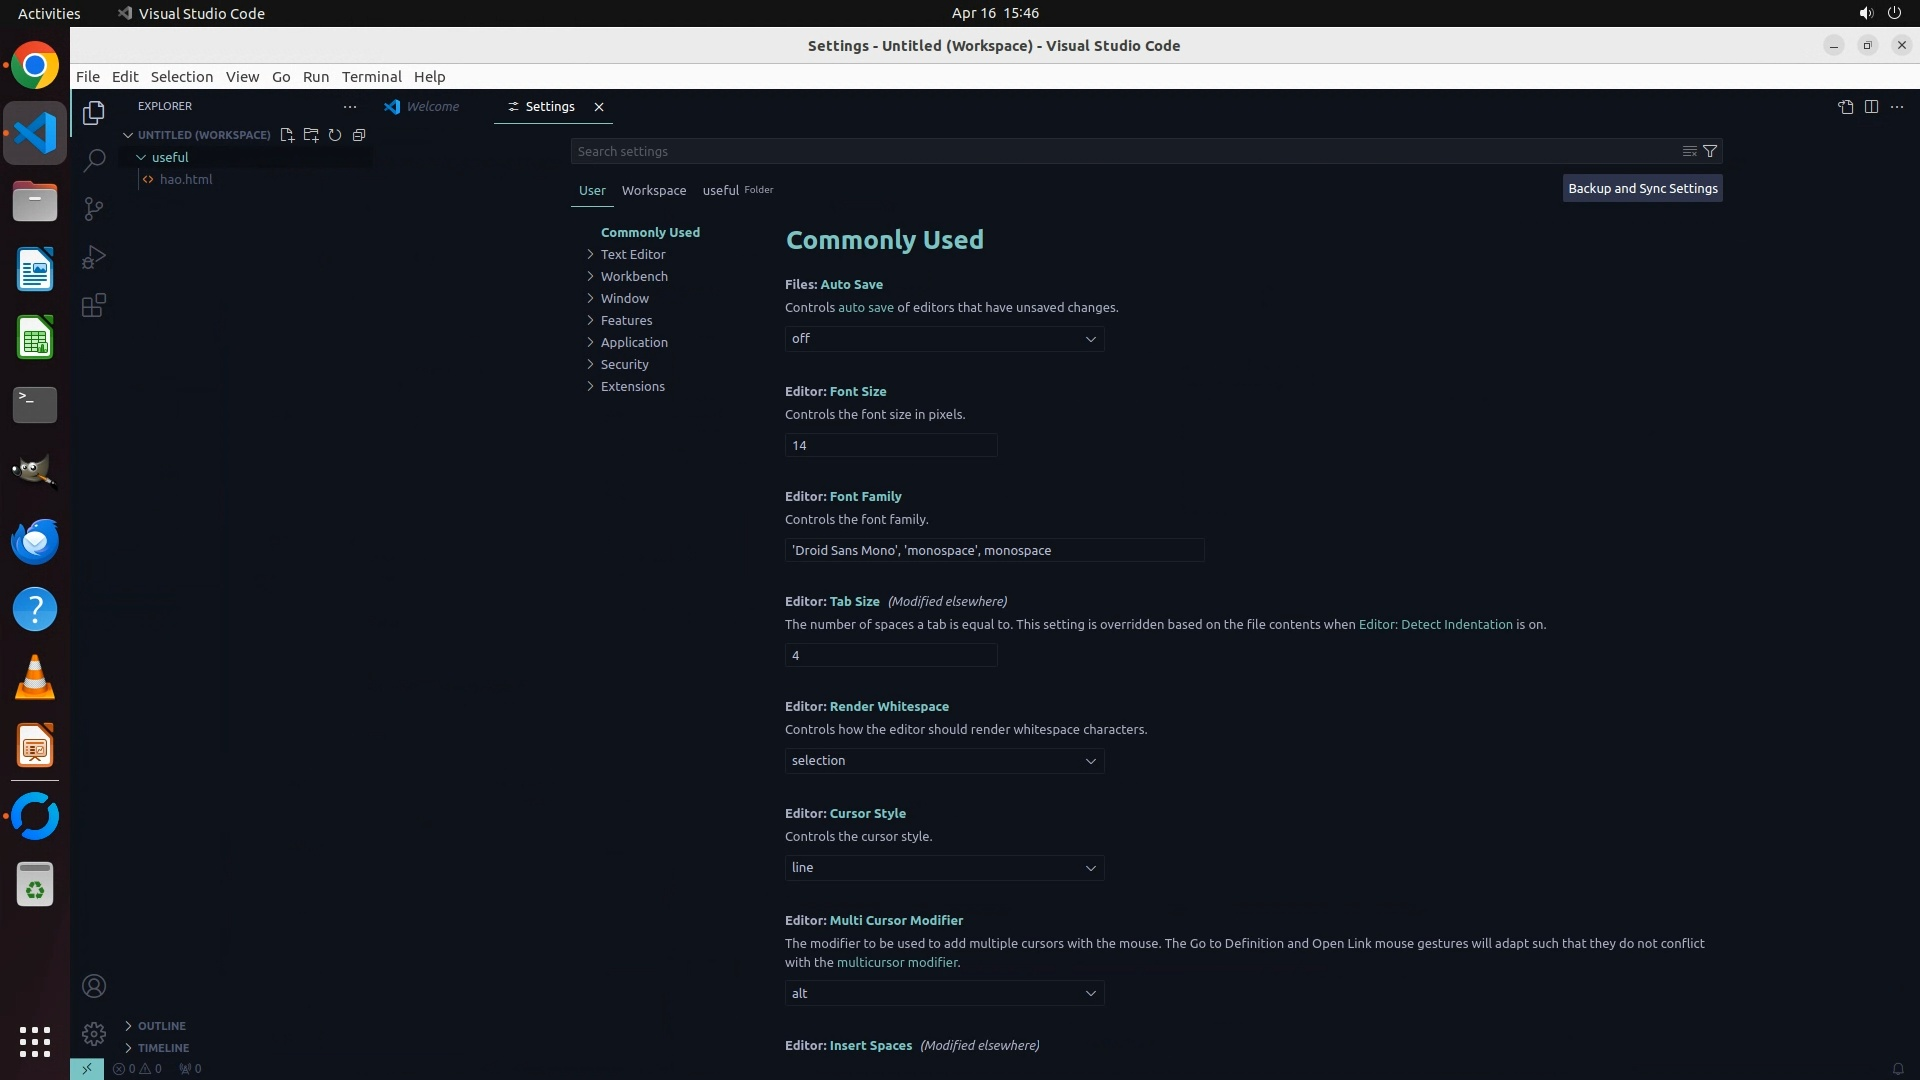This screenshot has width=1920, height=1080.
Task: Open the Search view in activity bar
Action: [x=94, y=161]
